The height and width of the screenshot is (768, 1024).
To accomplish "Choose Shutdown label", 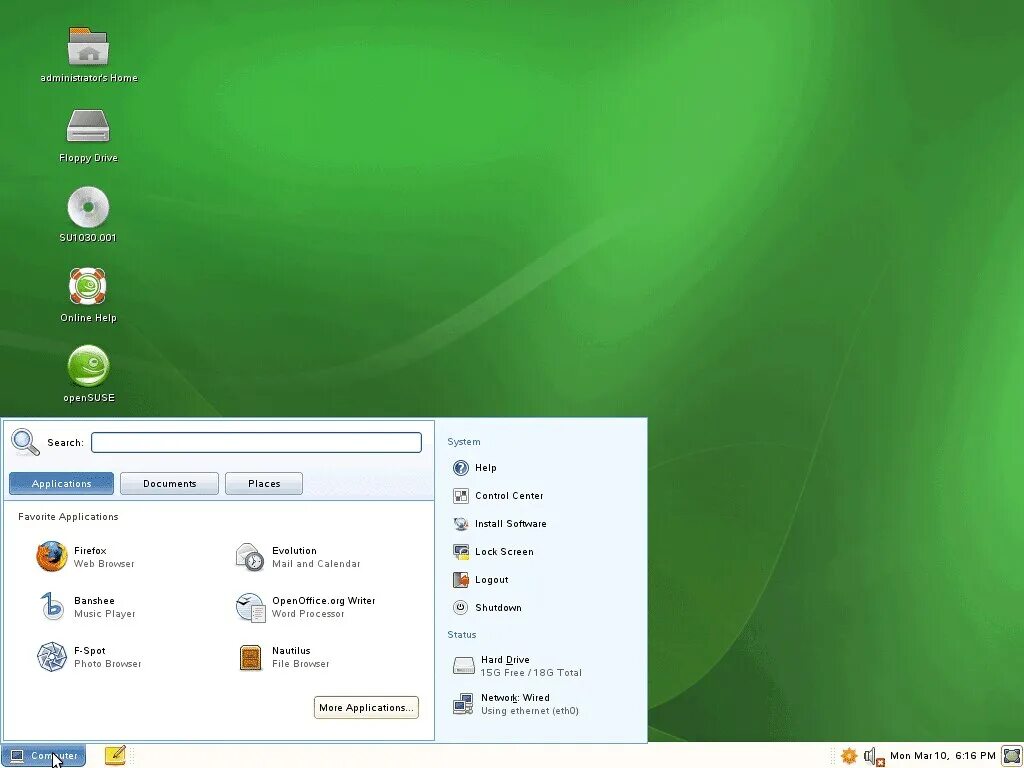I will [498, 607].
